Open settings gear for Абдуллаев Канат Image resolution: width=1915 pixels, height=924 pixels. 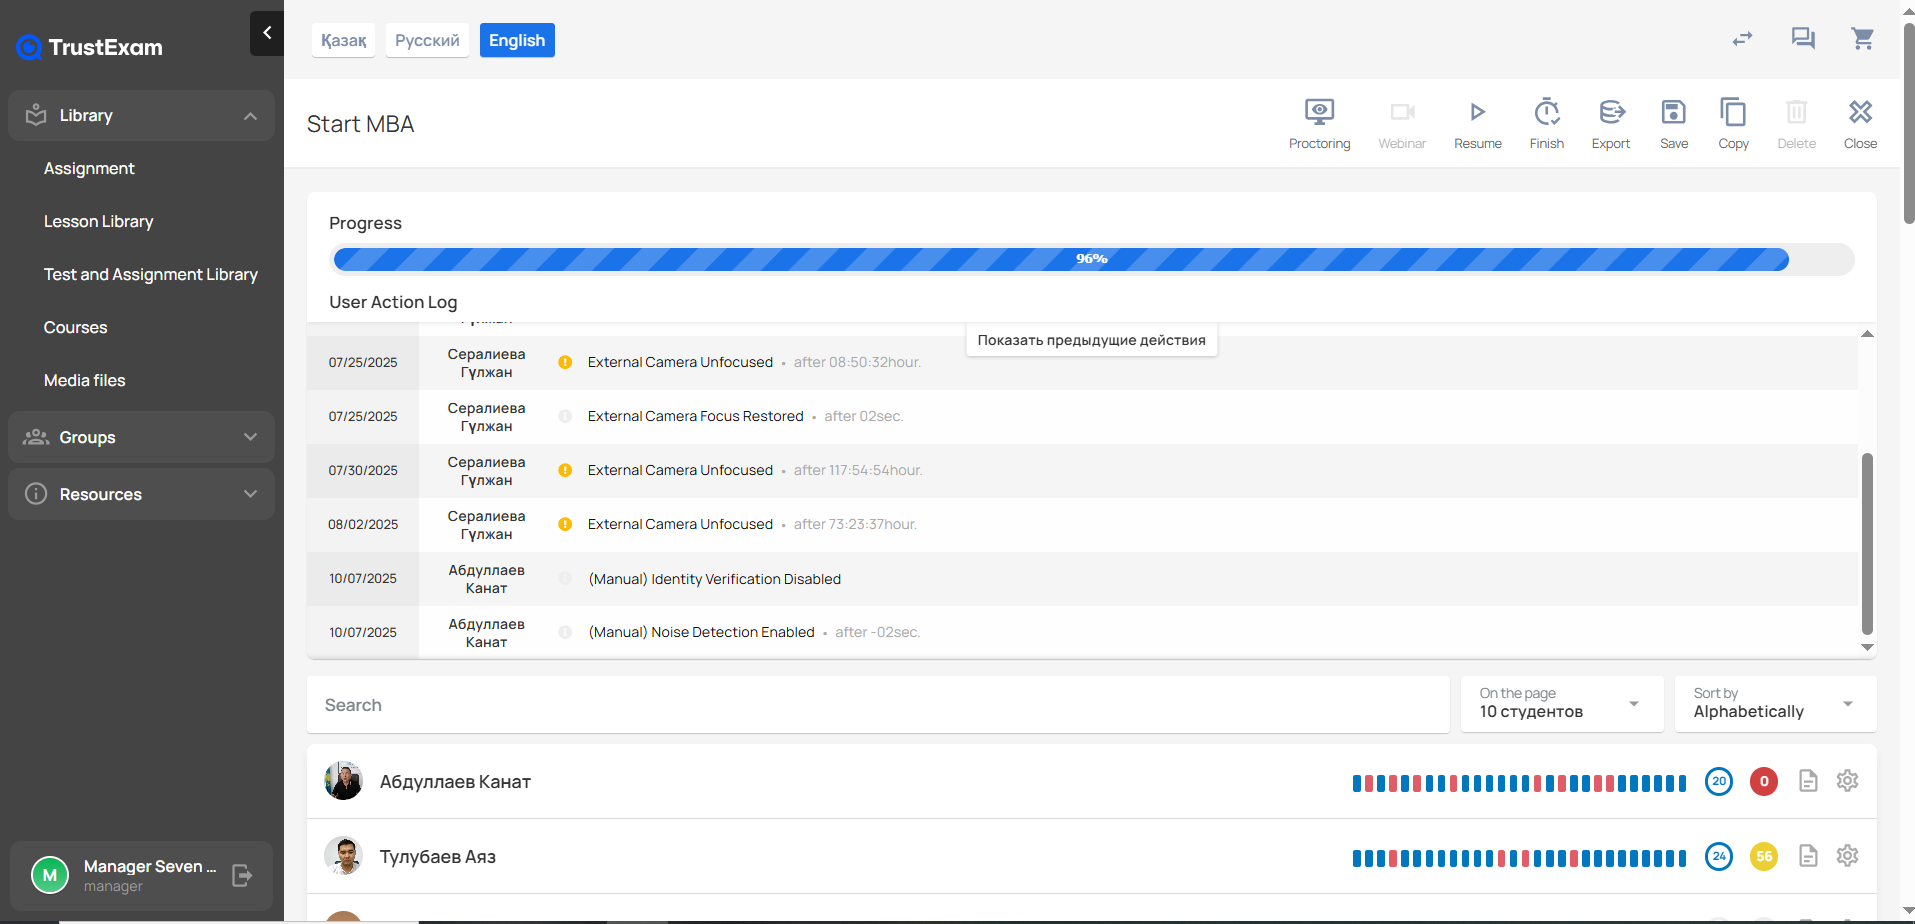tap(1847, 781)
